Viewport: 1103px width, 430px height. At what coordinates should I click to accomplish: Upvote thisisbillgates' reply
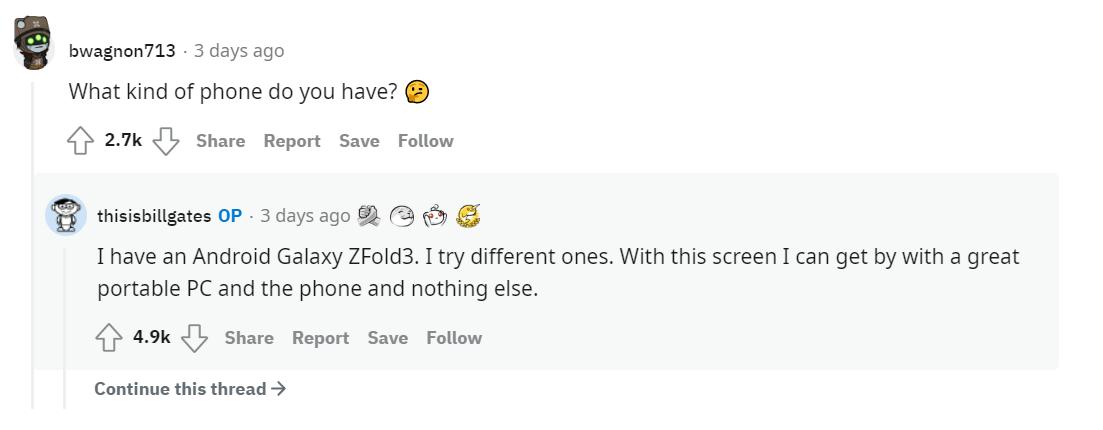pos(109,338)
